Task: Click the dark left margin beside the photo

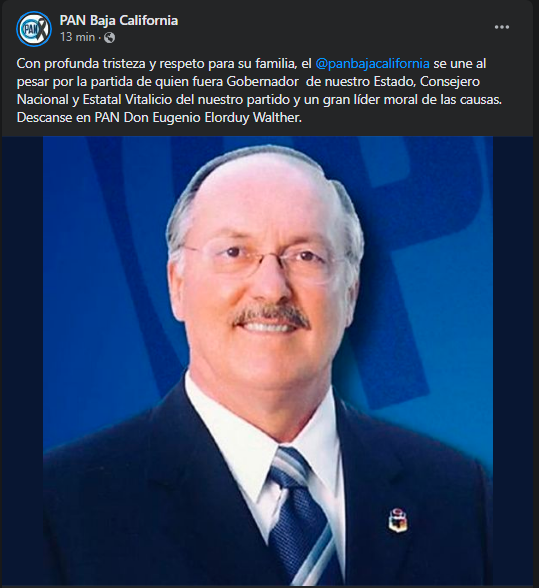Action: (x=22, y=360)
